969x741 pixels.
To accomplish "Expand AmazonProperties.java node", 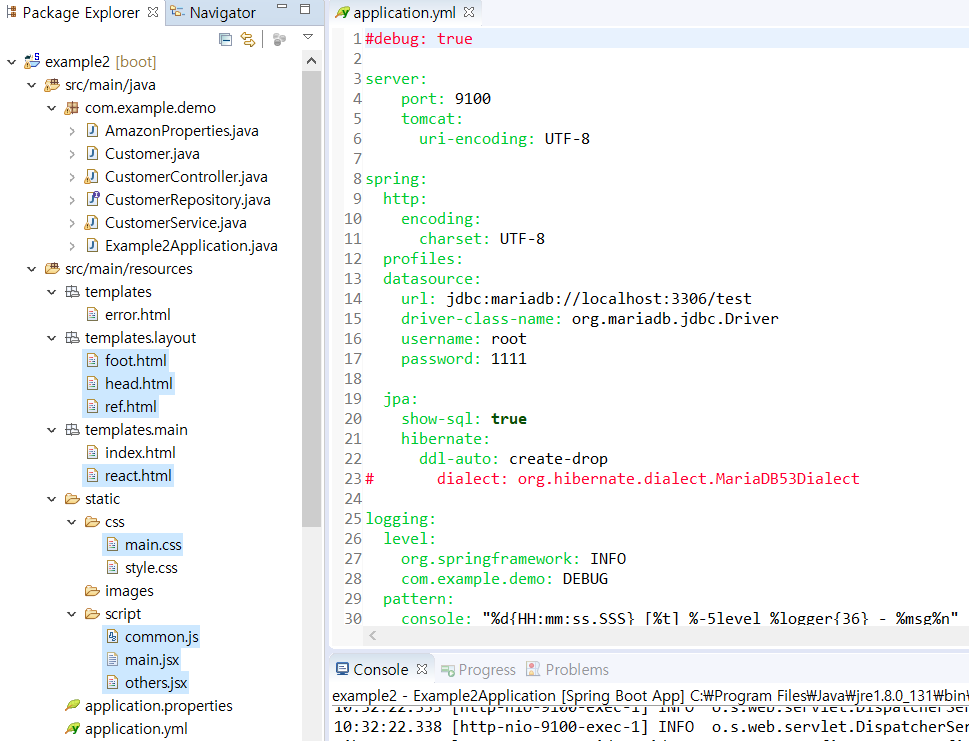I will pyautogui.click(x=72, y=131).
